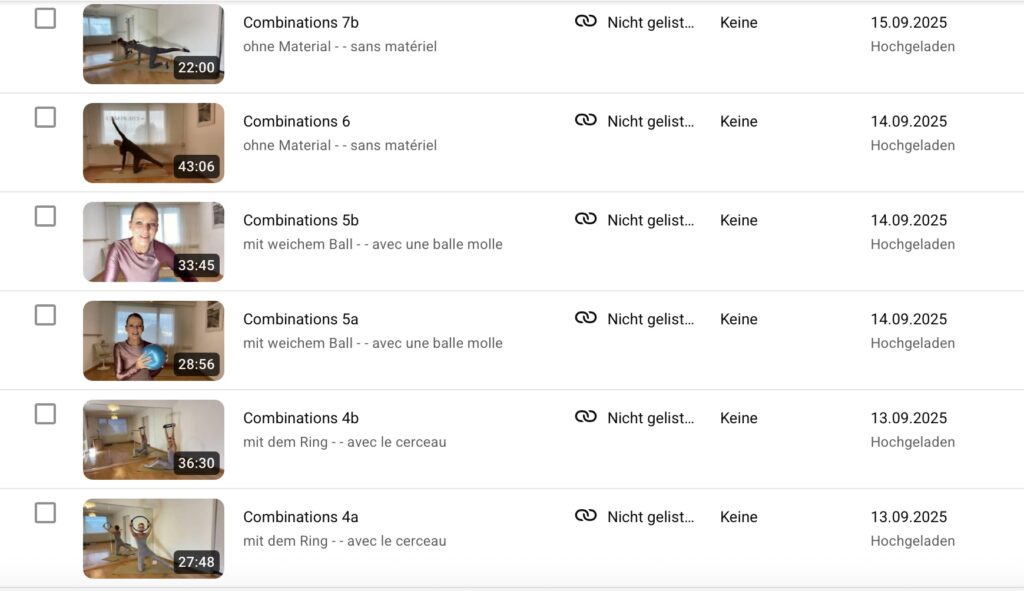Screen dimensions: 1024x591
Task: Select the Combinations 7b video checkbox
Action: (x=45, y=18)
